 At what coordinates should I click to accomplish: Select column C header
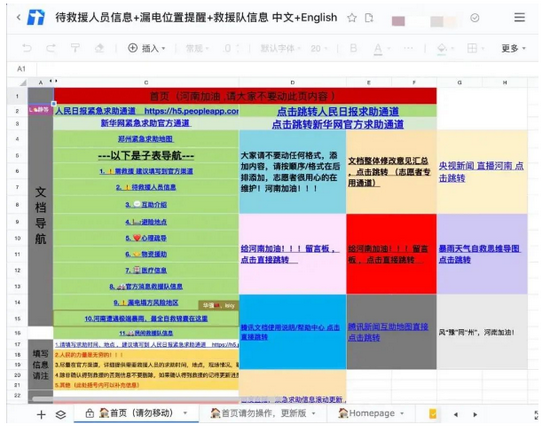click(x=146, y=82)
